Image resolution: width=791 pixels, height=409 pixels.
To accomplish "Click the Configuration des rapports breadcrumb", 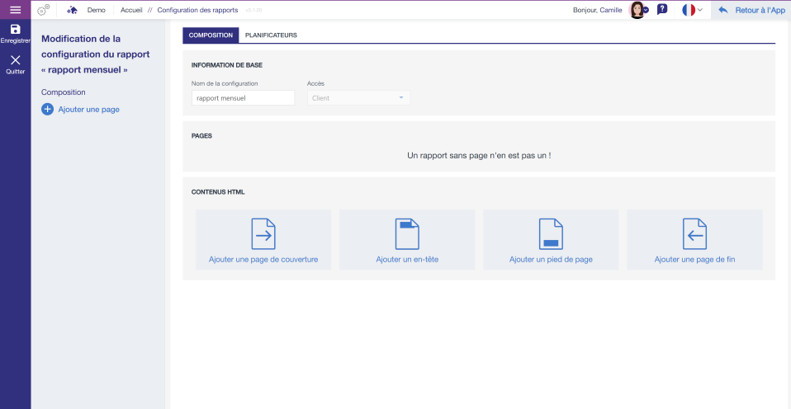I will 197,10.
